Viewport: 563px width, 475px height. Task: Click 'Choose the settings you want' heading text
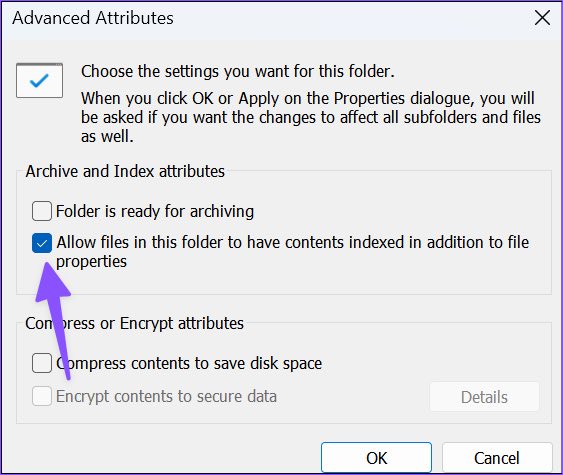pos(238,71)
